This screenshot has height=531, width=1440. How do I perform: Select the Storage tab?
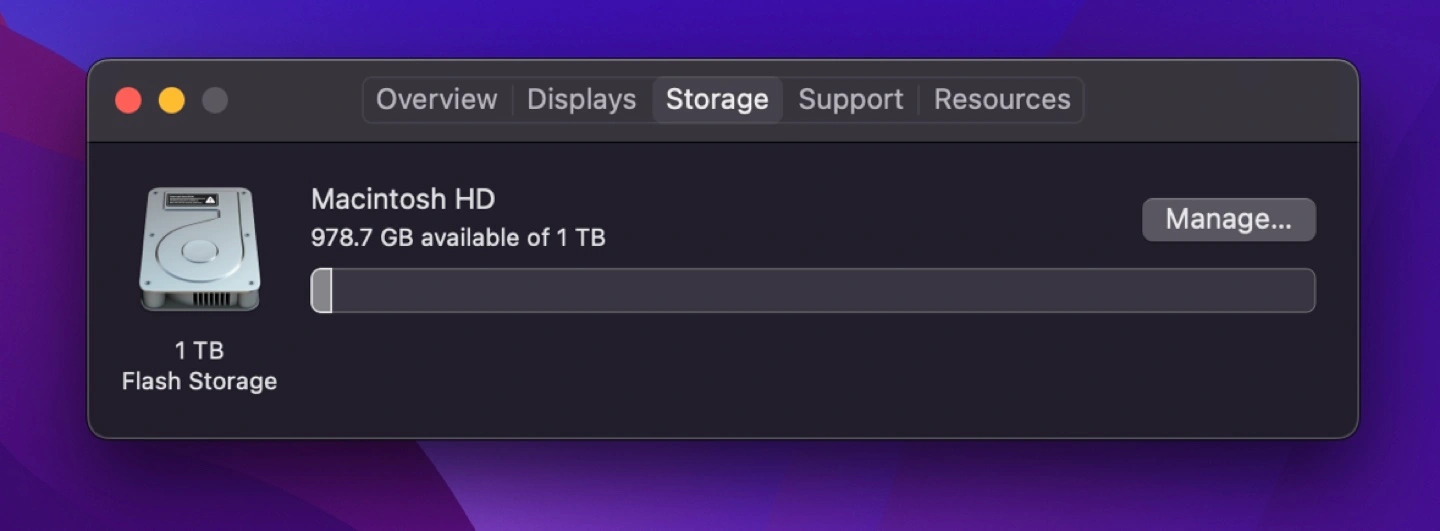coord(717,100)
